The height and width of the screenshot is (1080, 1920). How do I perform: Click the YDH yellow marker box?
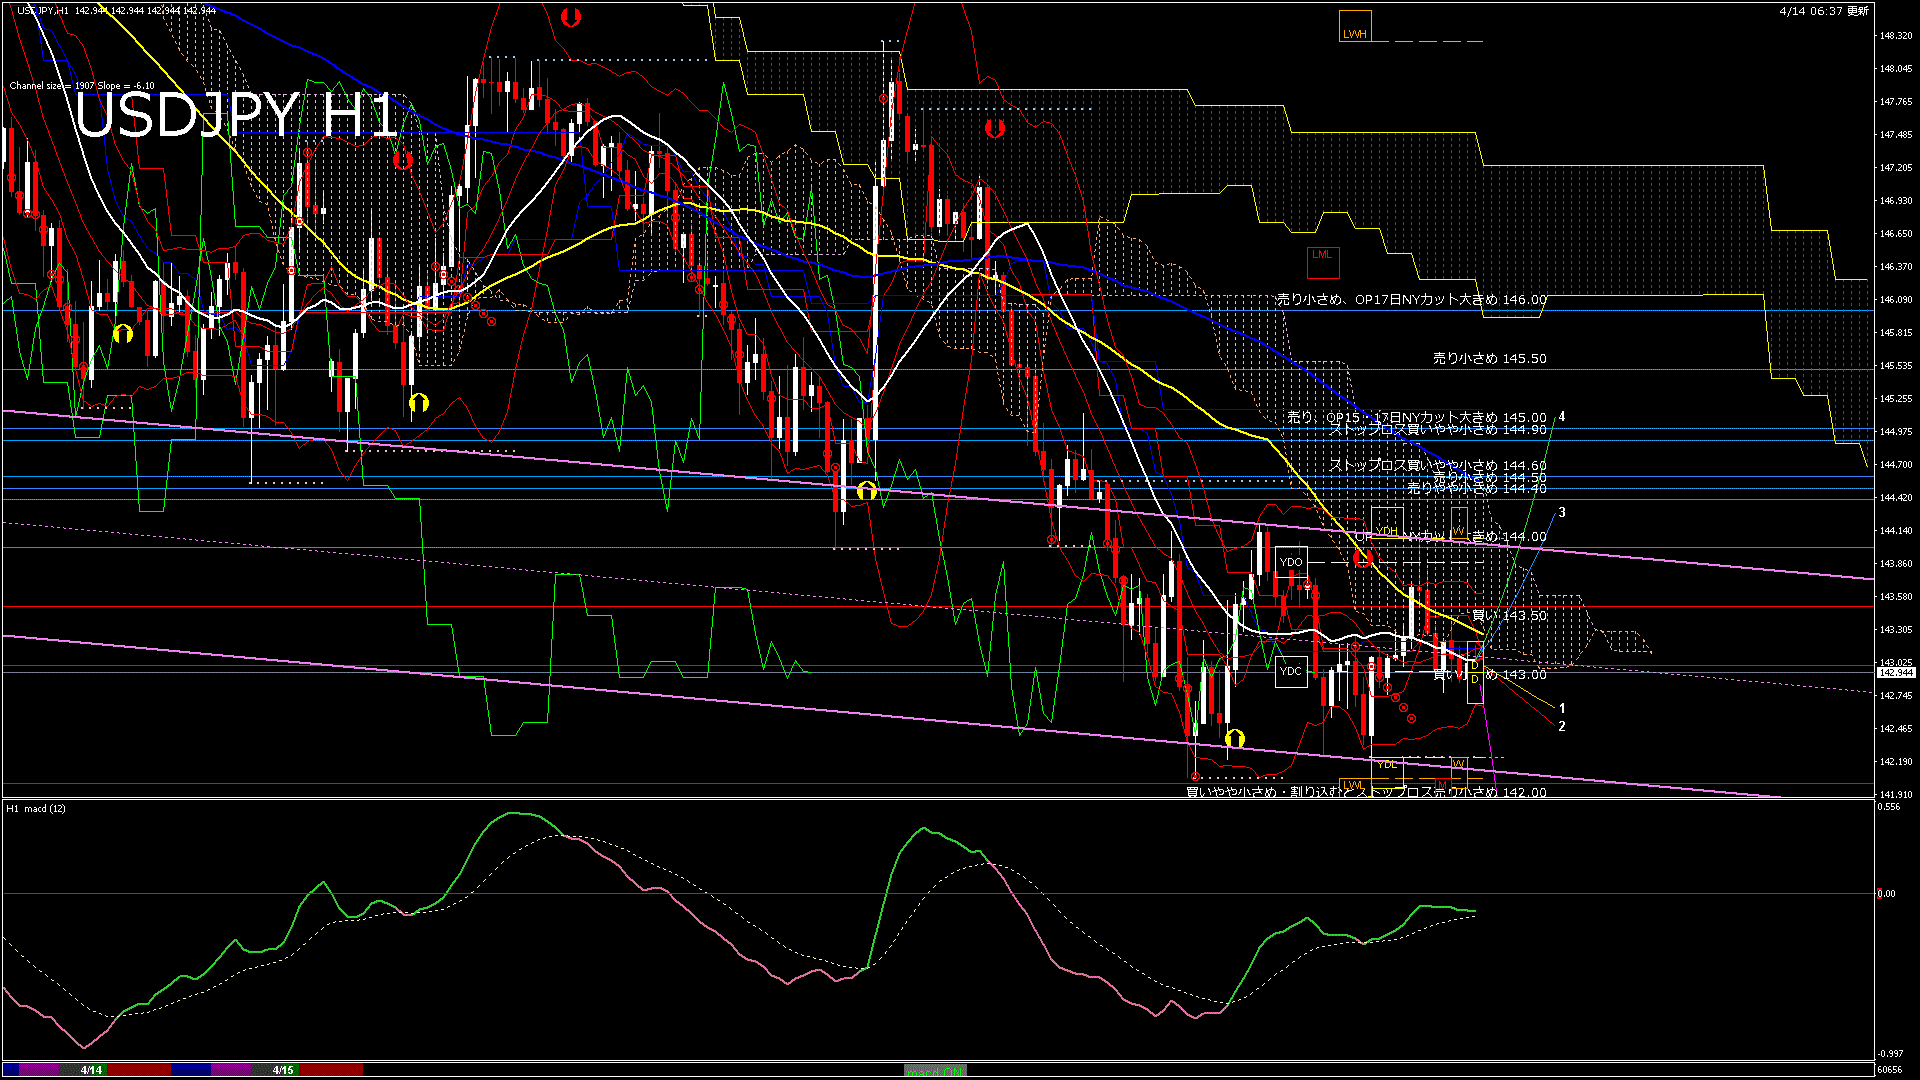pos(1386,524)
